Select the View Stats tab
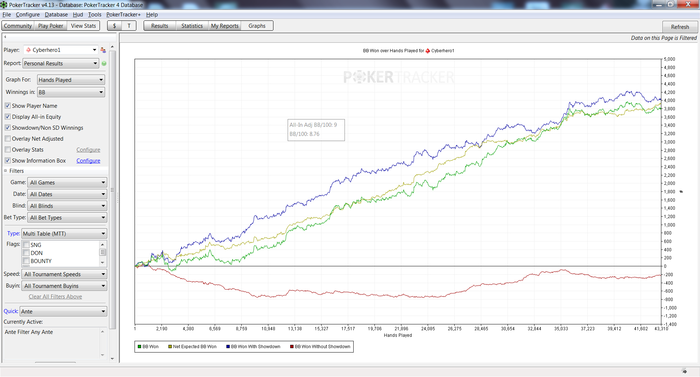Viewport: 700px width, 377px height. (x=83, y=26)
